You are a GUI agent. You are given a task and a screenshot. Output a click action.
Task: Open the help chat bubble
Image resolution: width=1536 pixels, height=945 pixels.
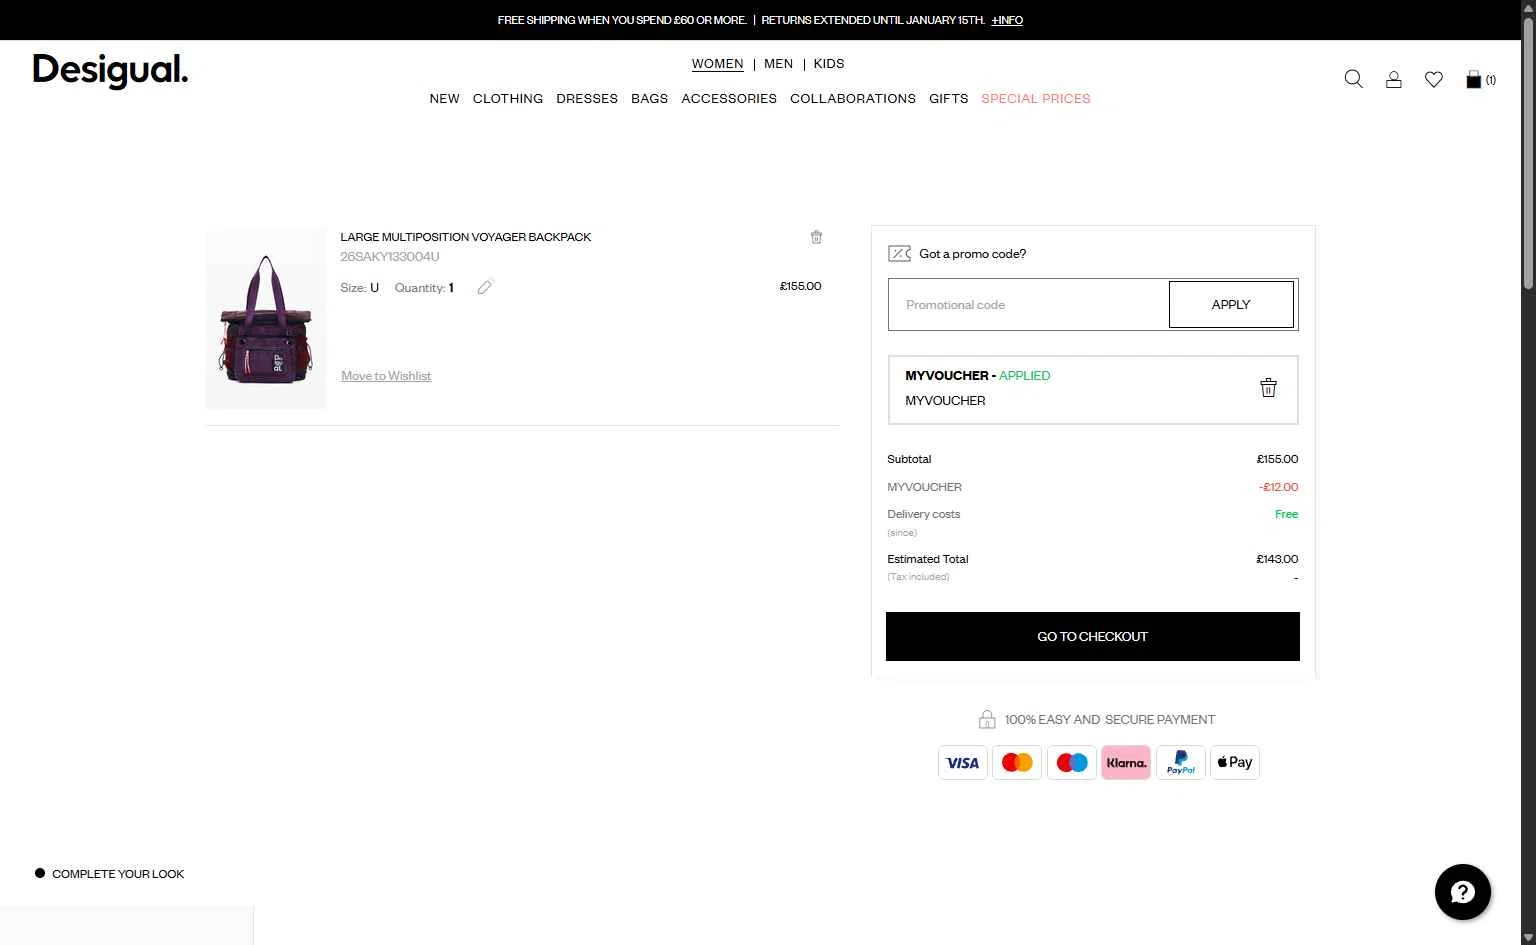[1462, 892]
